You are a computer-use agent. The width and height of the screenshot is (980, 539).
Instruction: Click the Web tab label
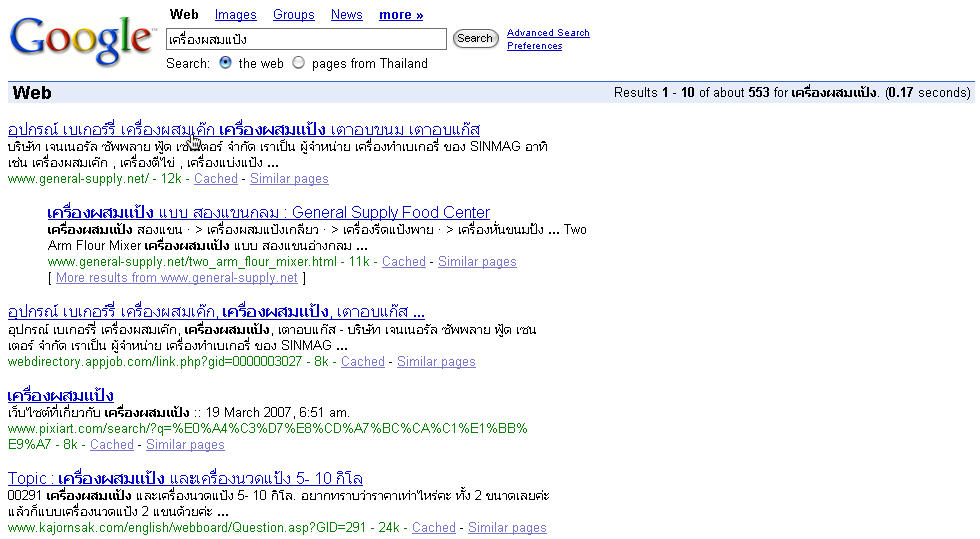click(x=184, y=14)
